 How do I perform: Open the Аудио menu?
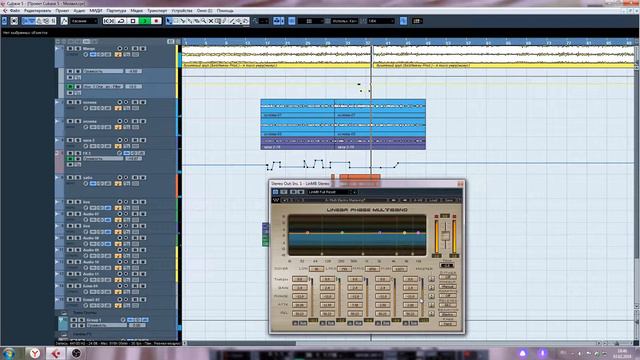(79, 10)
